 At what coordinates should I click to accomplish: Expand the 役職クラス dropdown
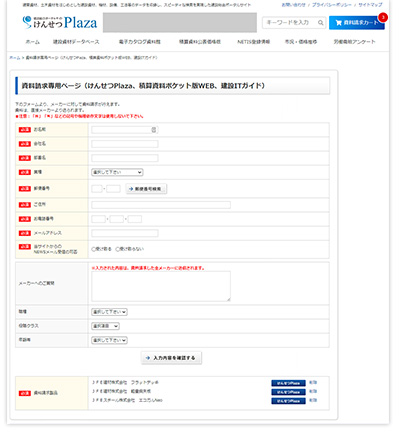point(105,326)
